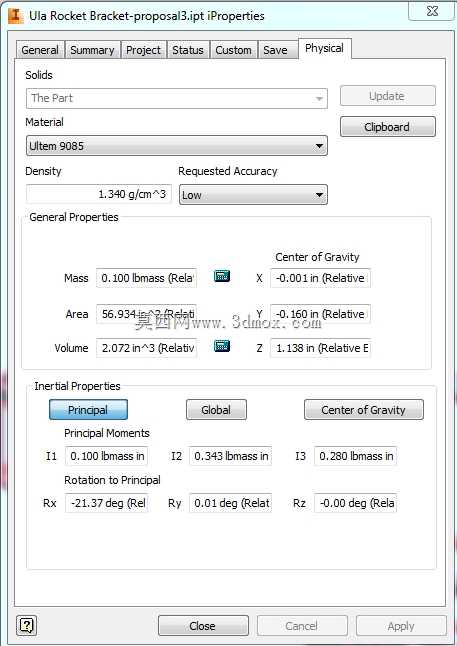Select the Status tab

point(188,50)
